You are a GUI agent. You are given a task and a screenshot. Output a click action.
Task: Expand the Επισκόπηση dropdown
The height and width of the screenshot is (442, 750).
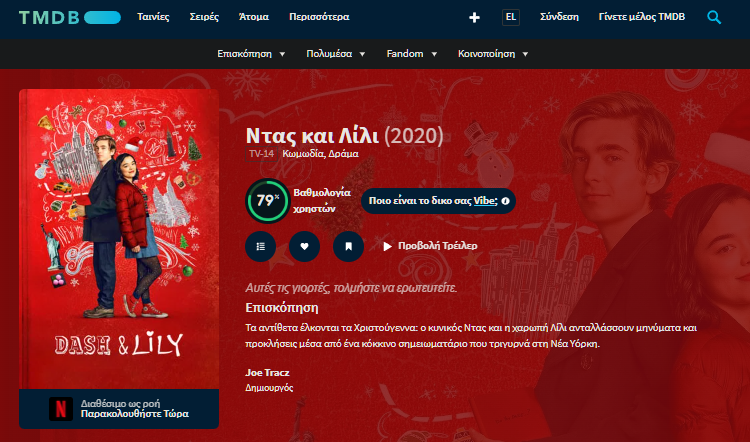click(251, 54)
